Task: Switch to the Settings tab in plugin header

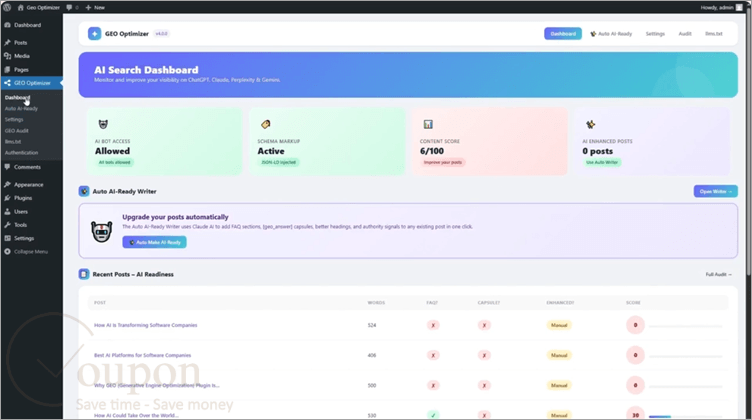Action: pyautogui.click(x=655, y=34)
